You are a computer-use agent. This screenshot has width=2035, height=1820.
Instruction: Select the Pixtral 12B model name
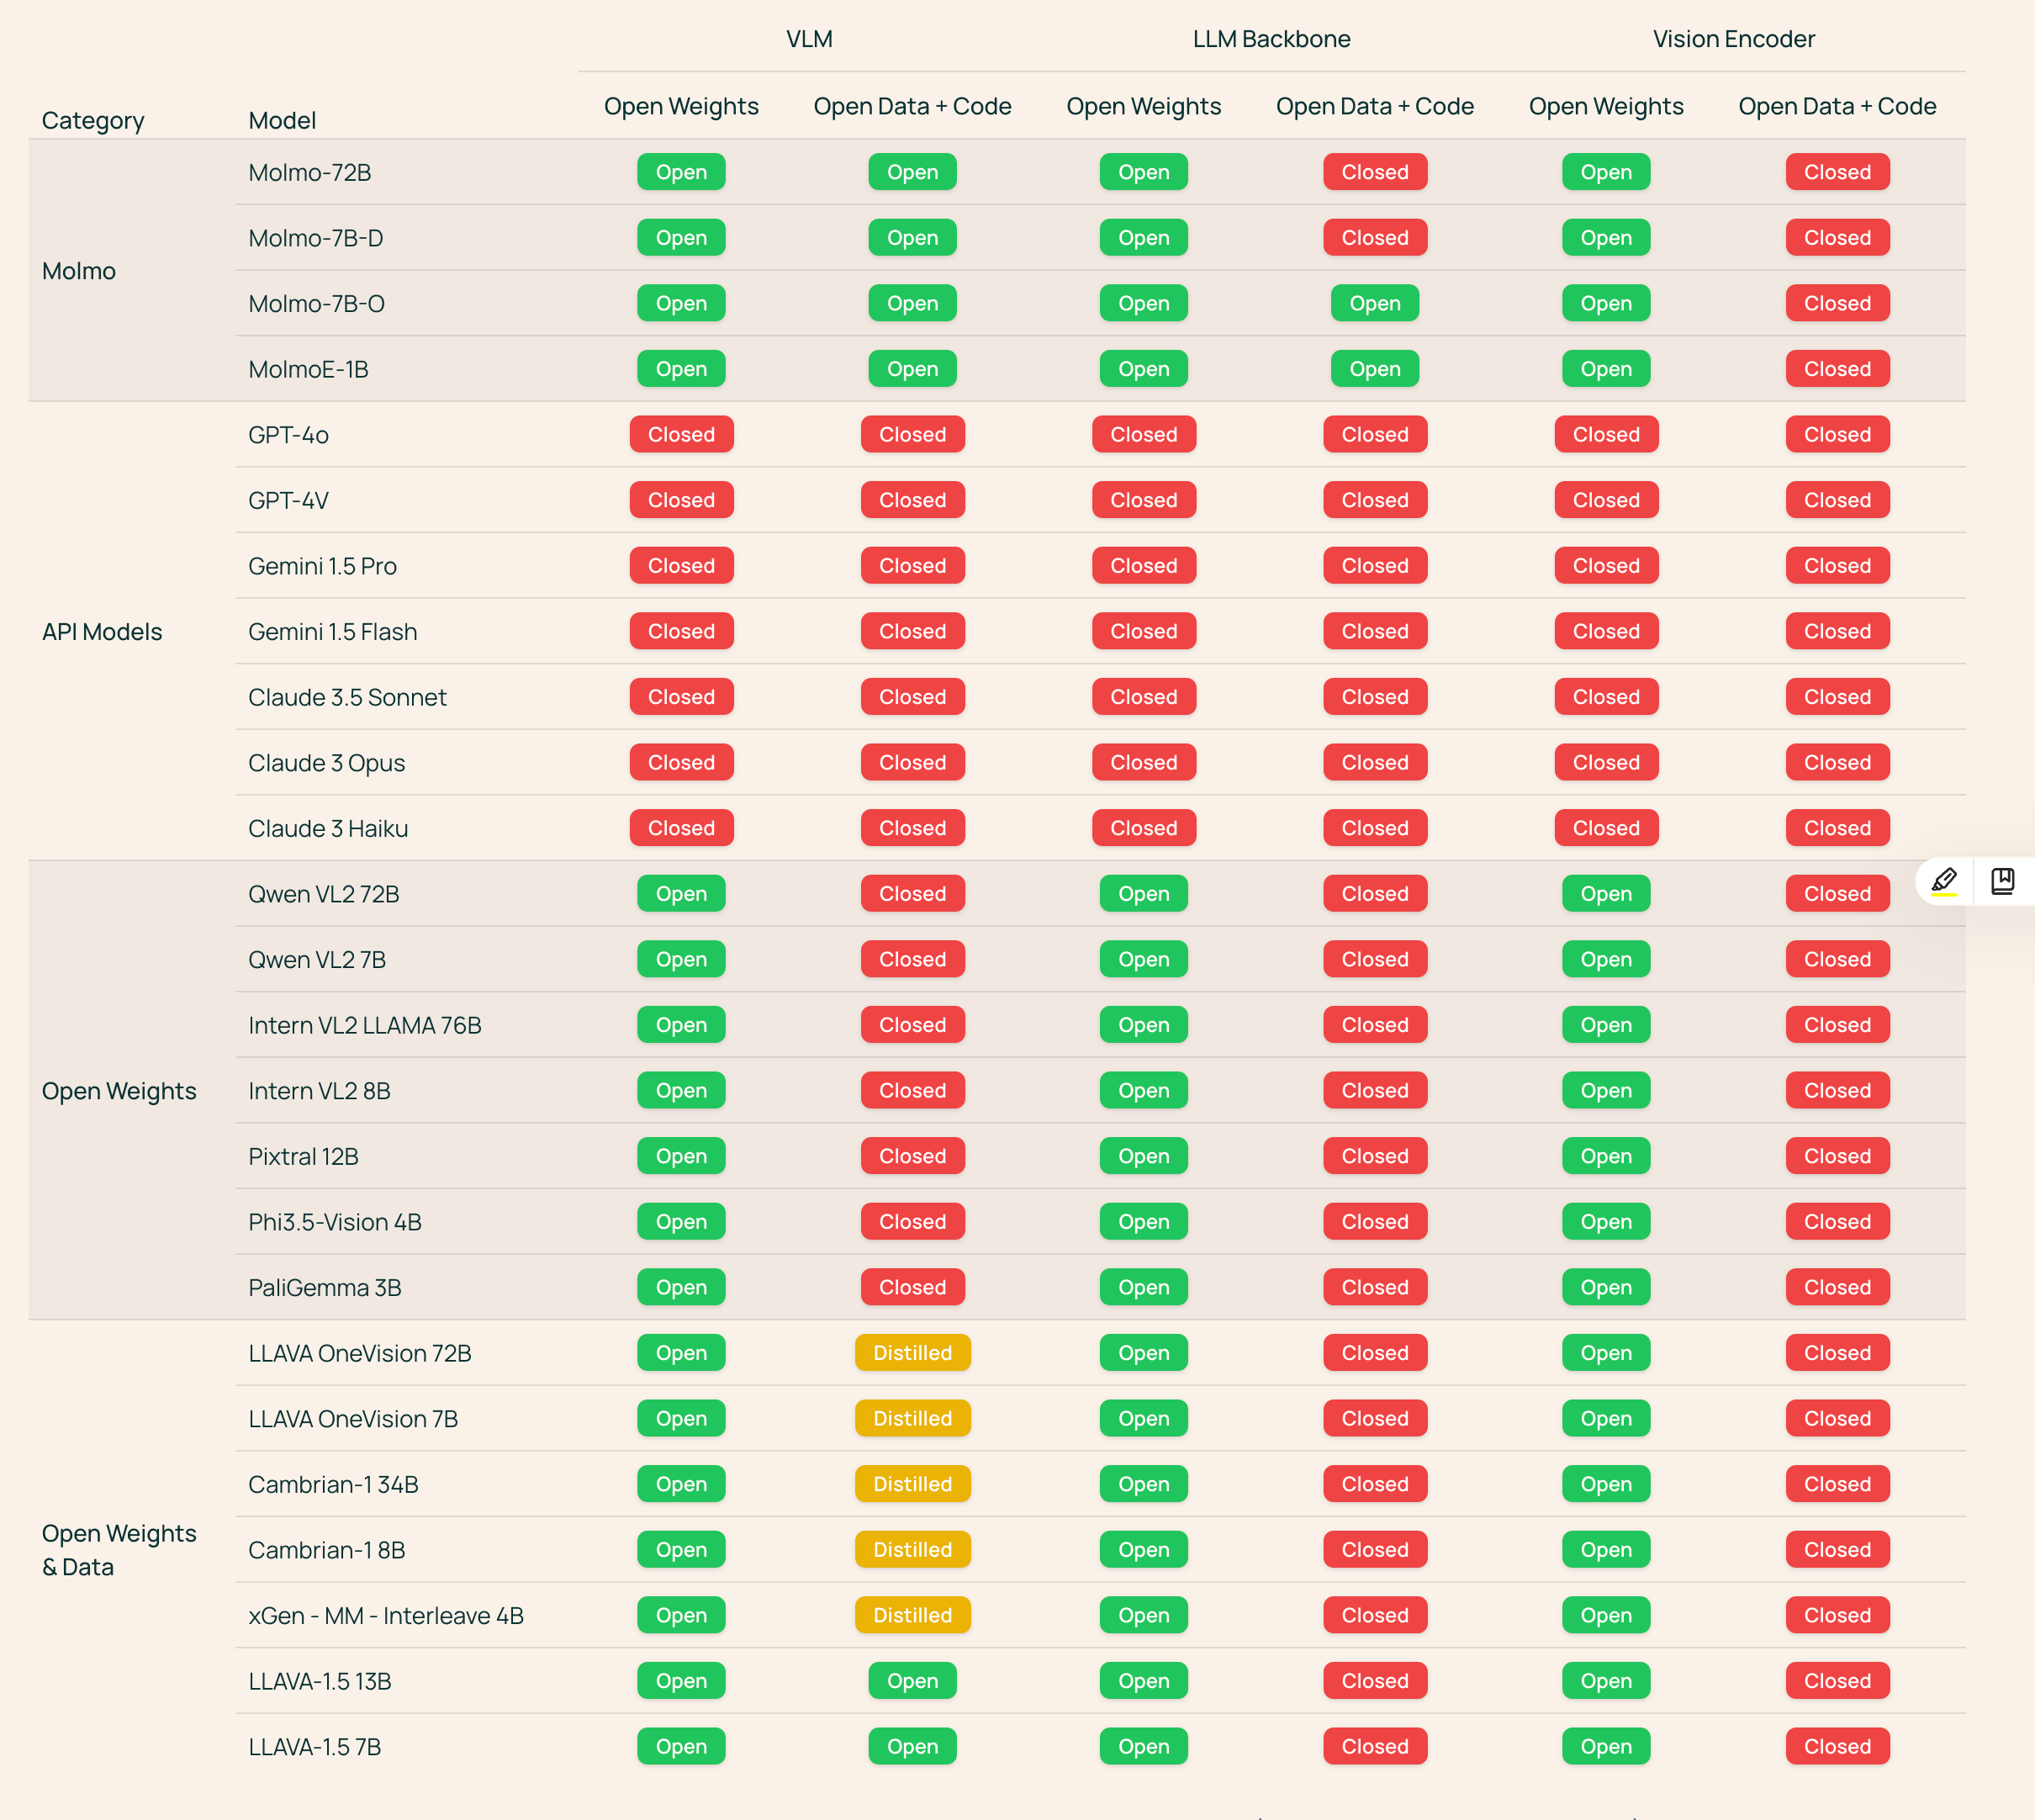tap(303, 1157)
